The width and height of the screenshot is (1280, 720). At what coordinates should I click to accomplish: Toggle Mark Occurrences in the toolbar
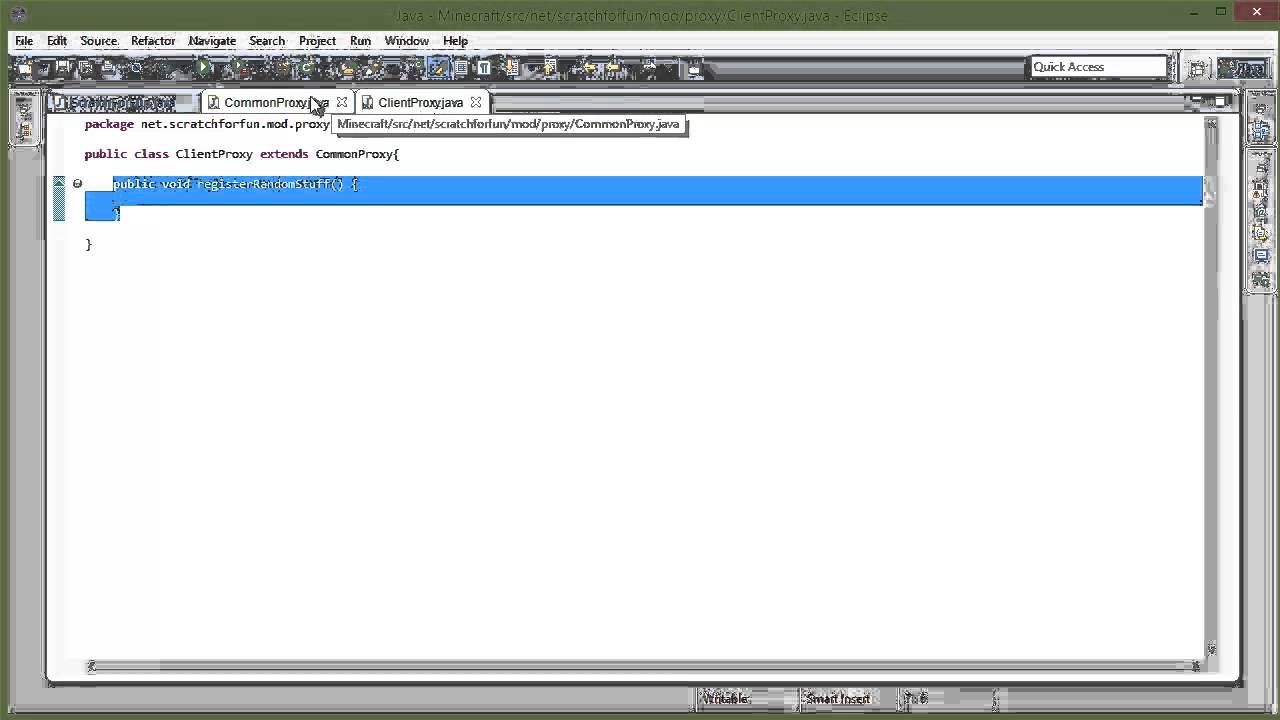pyautogui.click(x=437, y=68)
